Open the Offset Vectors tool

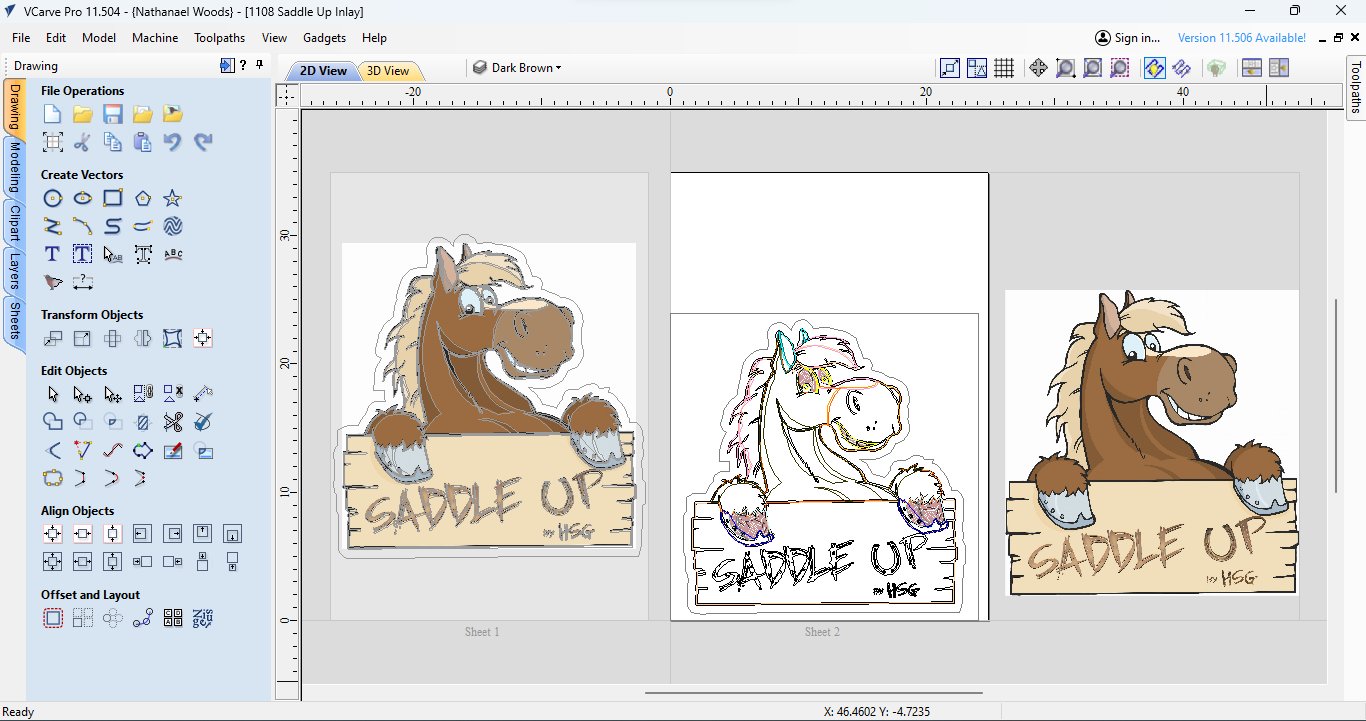point(53,618)
